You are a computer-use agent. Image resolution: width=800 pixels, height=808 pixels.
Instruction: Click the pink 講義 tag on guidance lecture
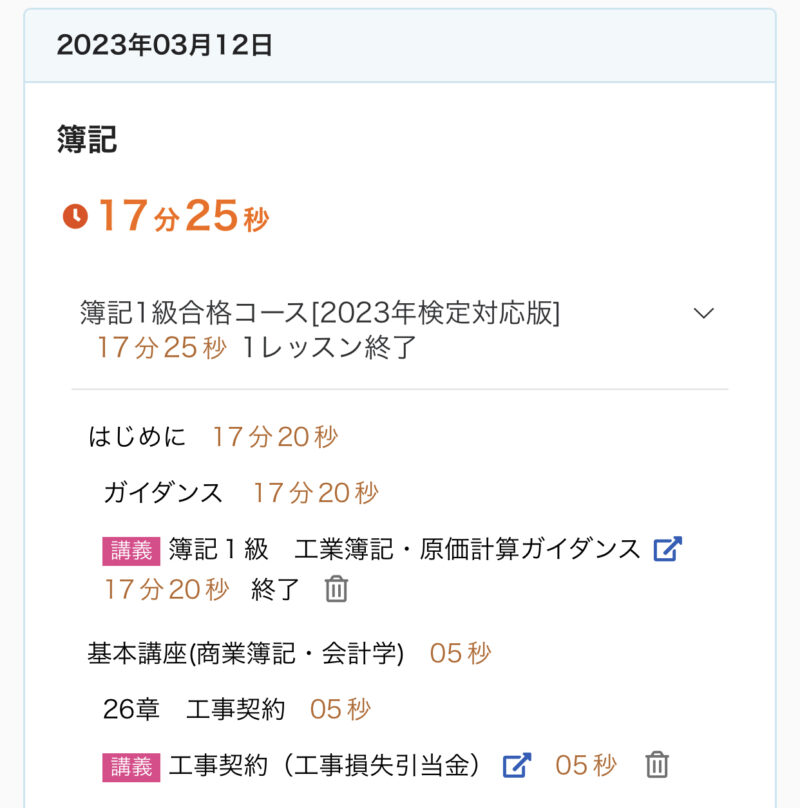[131, 550]
